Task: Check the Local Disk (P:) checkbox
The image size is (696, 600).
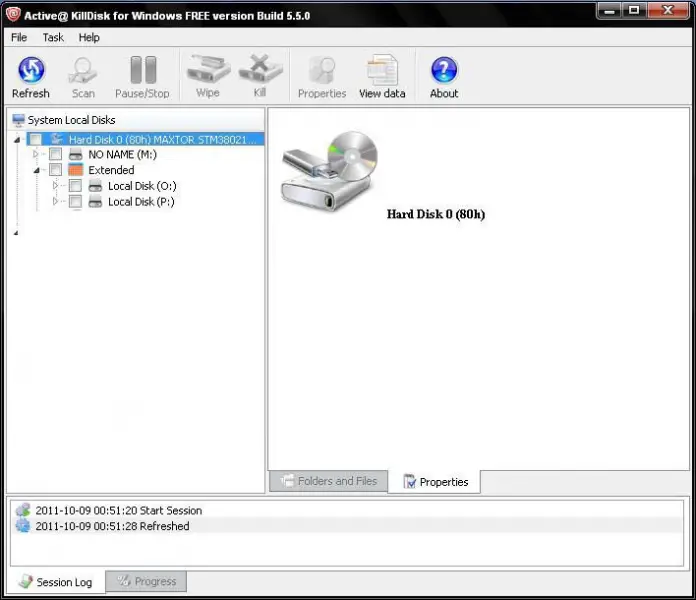Action: pyautogui.click(x=75, y=202)
